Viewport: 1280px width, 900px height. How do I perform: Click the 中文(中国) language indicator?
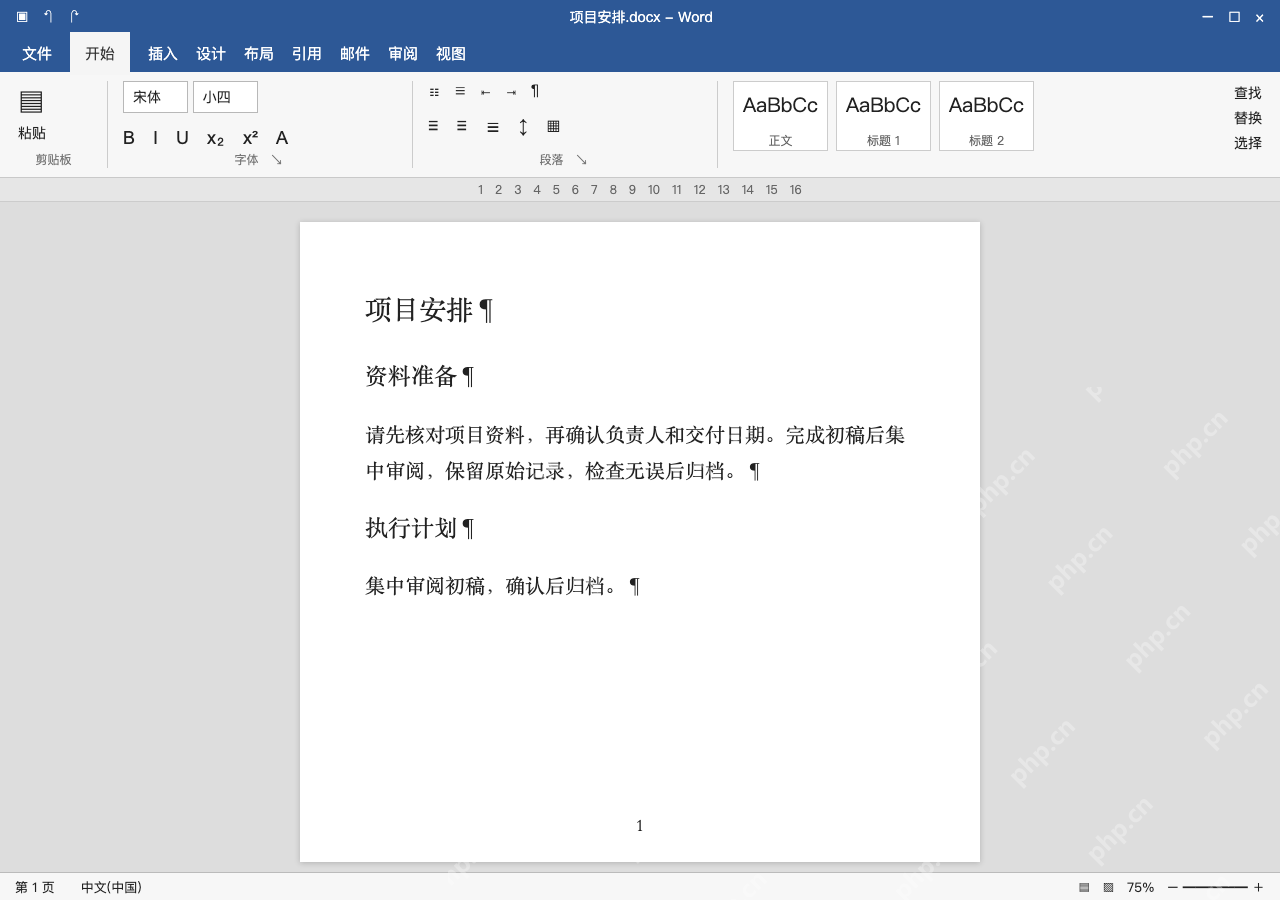pos(111,887)
